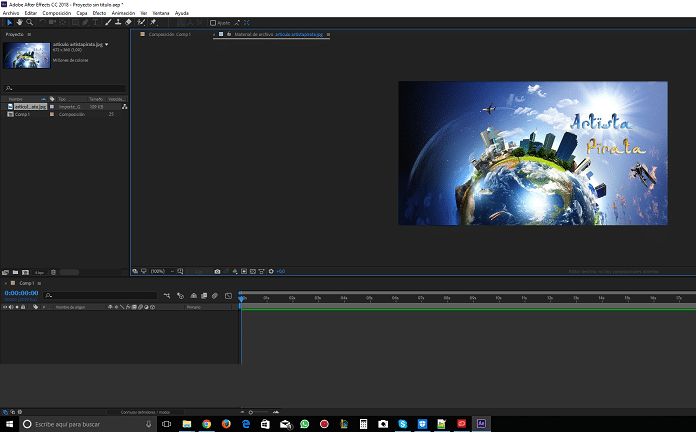Click the timeline layer search field

pyautogui.click(x=101, y=295)
